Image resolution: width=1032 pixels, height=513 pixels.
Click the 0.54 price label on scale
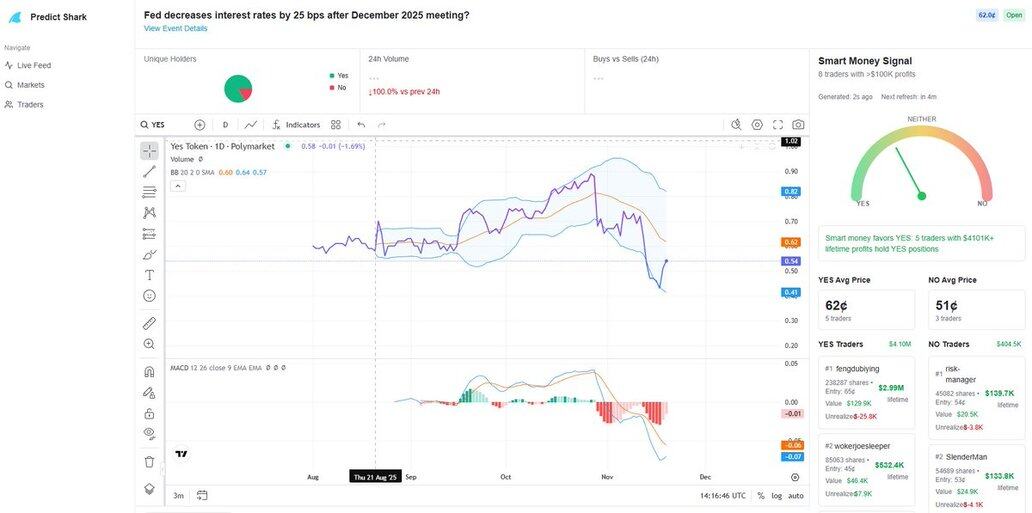[x=791, y=261]
